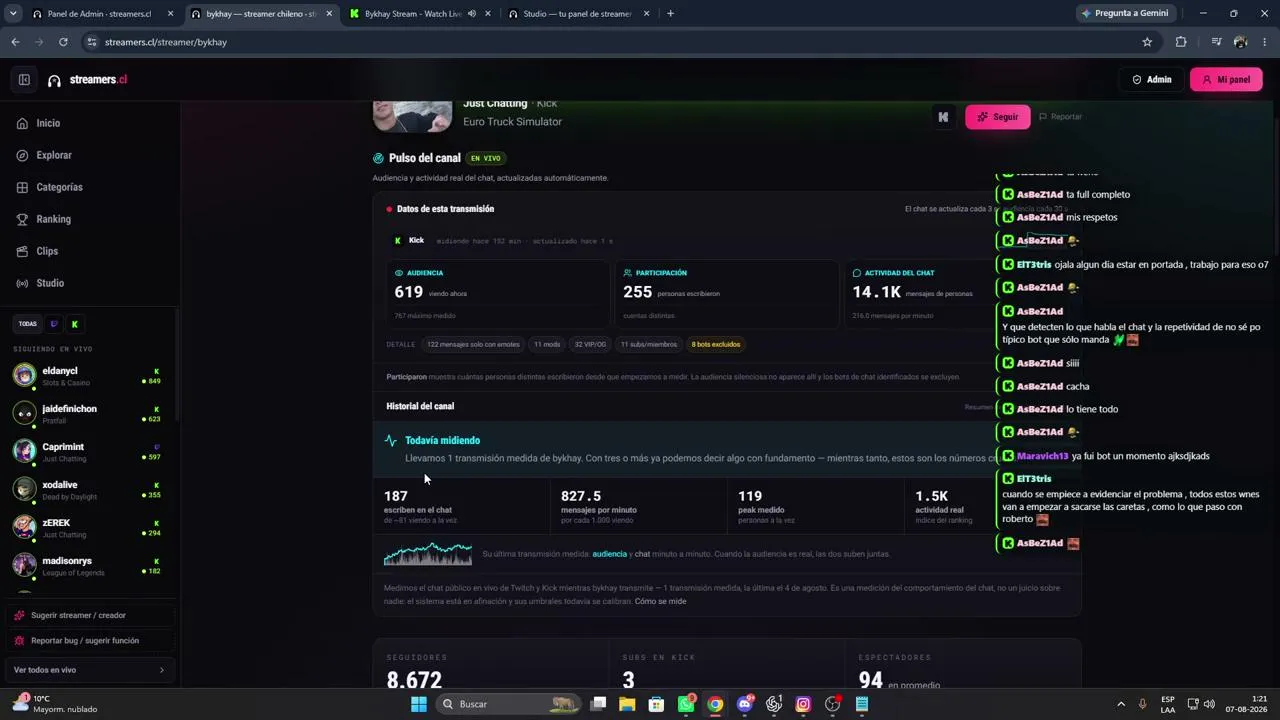1280x720 pixels.
Task: Open zEREK live channel
Action: coord(88,528)
